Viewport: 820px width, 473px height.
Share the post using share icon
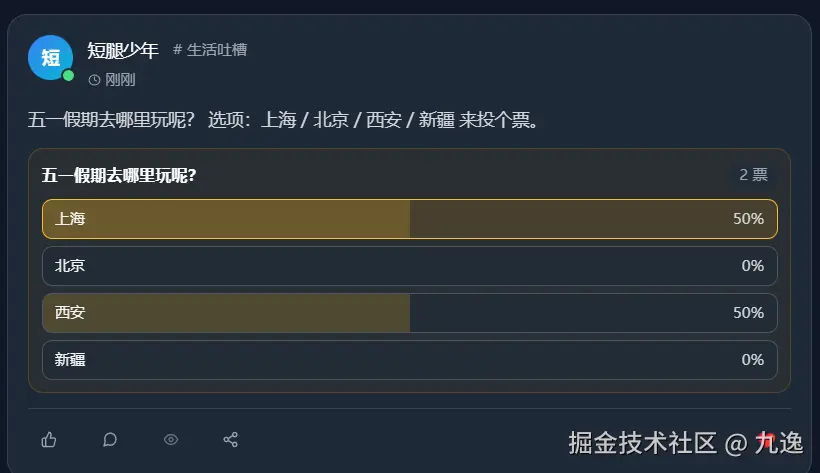231,440
